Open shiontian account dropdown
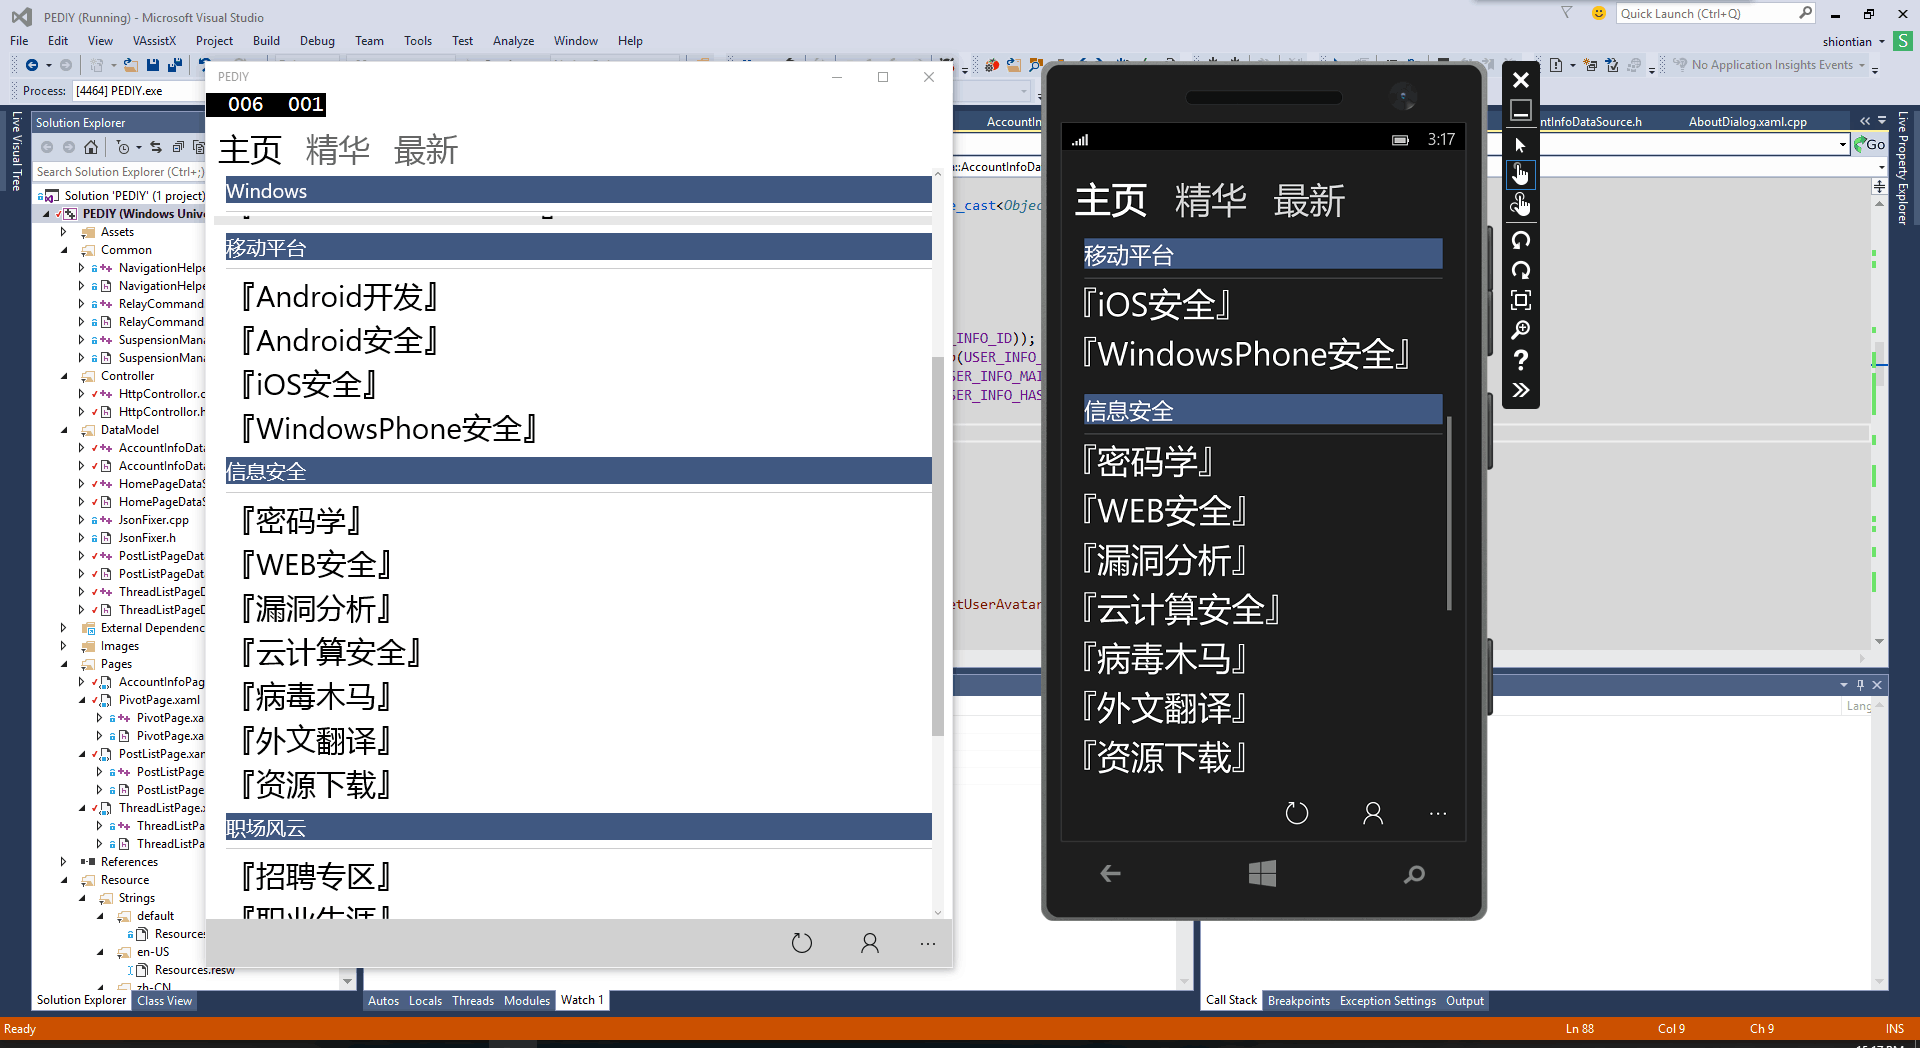The width and height of the screenshot is (1920, 1048). [x=1853, y=41]
